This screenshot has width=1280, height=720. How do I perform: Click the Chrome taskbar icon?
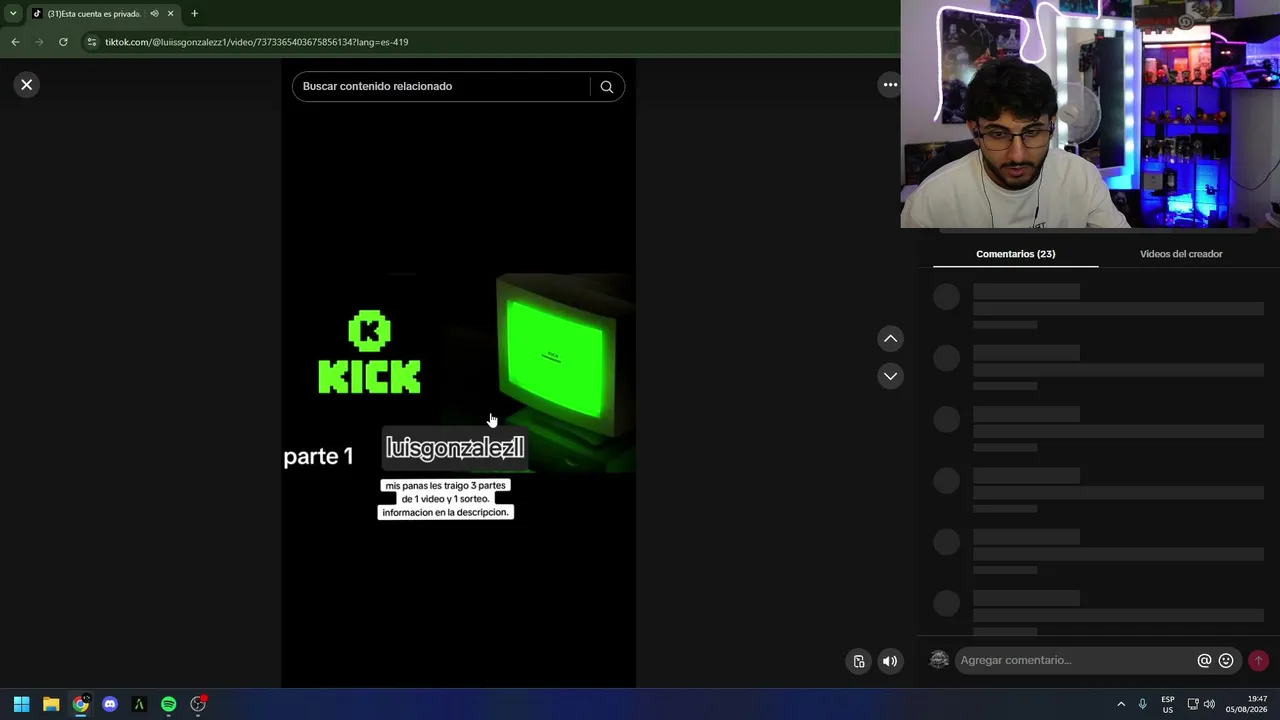coord(80,705)
